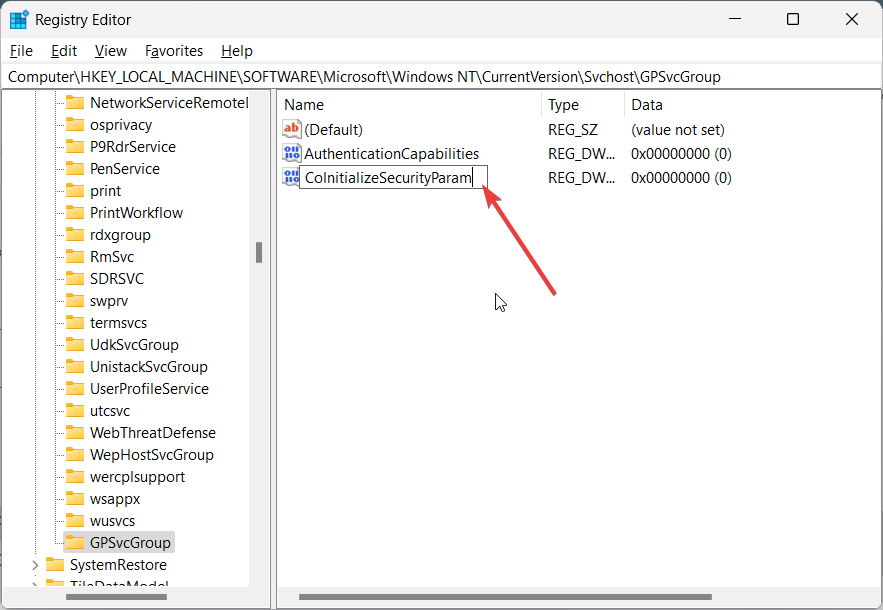Click the CoInitializeSecurityParam data value 0x00000000
This screenshot has height=610, width=883.
(681, 177)
